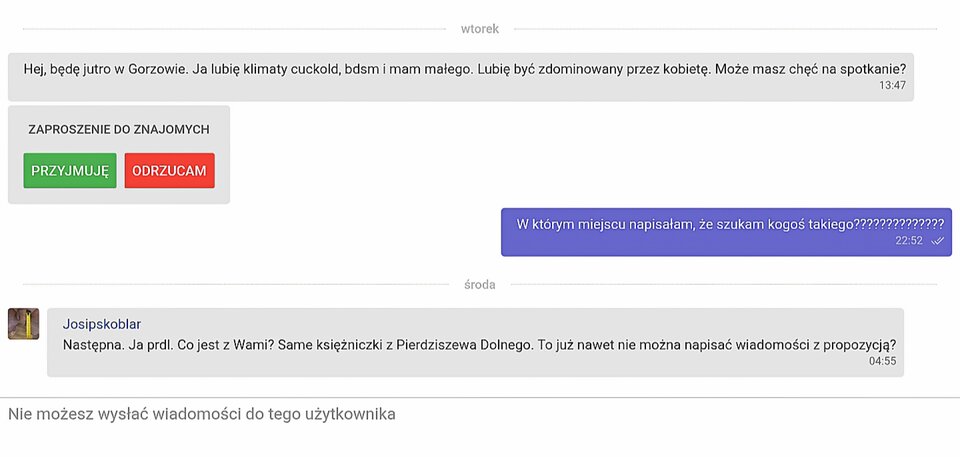Screen dimensions: 960x457
Task: Click the double-check read receipt icon
Action: (937, 241)
